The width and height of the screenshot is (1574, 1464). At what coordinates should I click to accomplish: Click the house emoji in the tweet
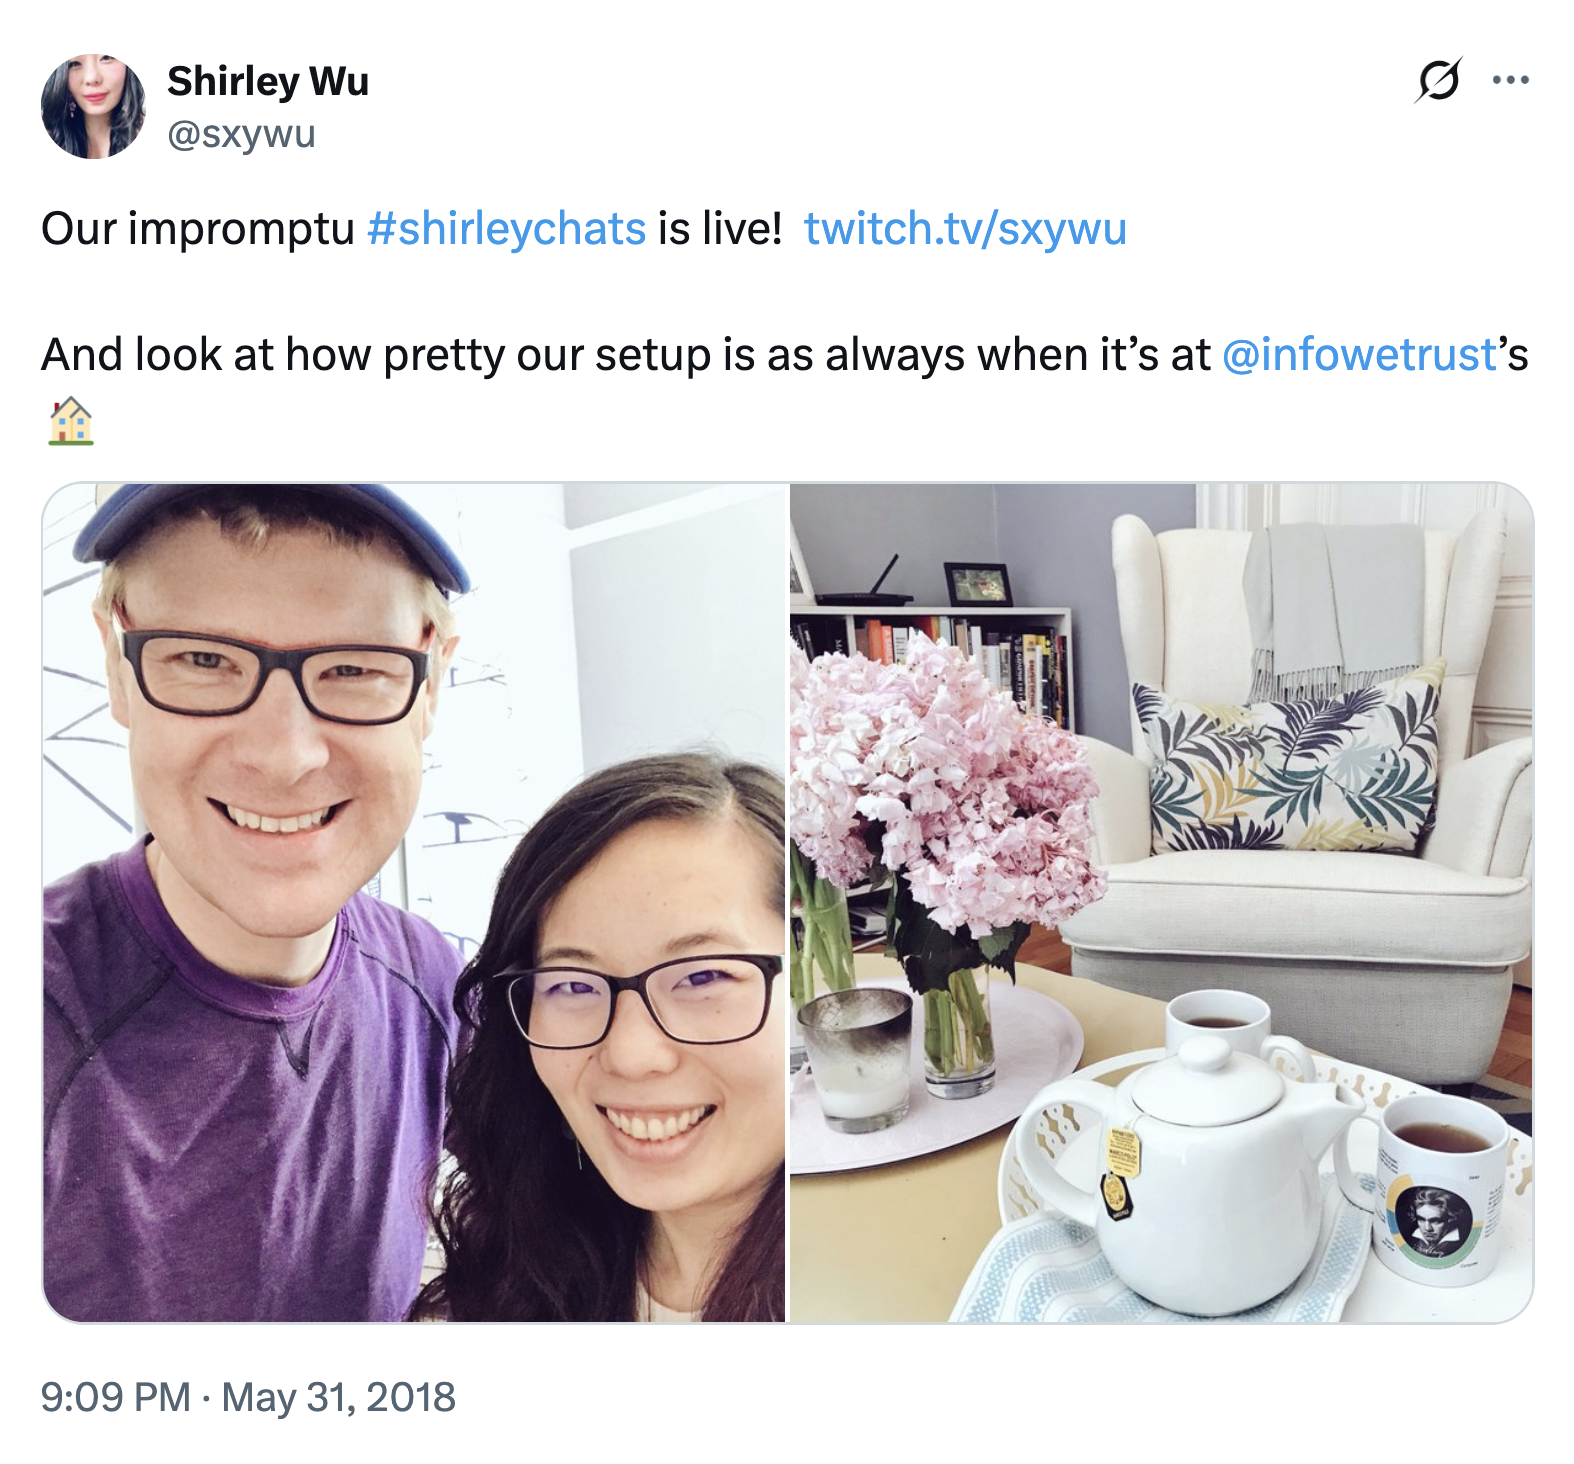[70, 421]
